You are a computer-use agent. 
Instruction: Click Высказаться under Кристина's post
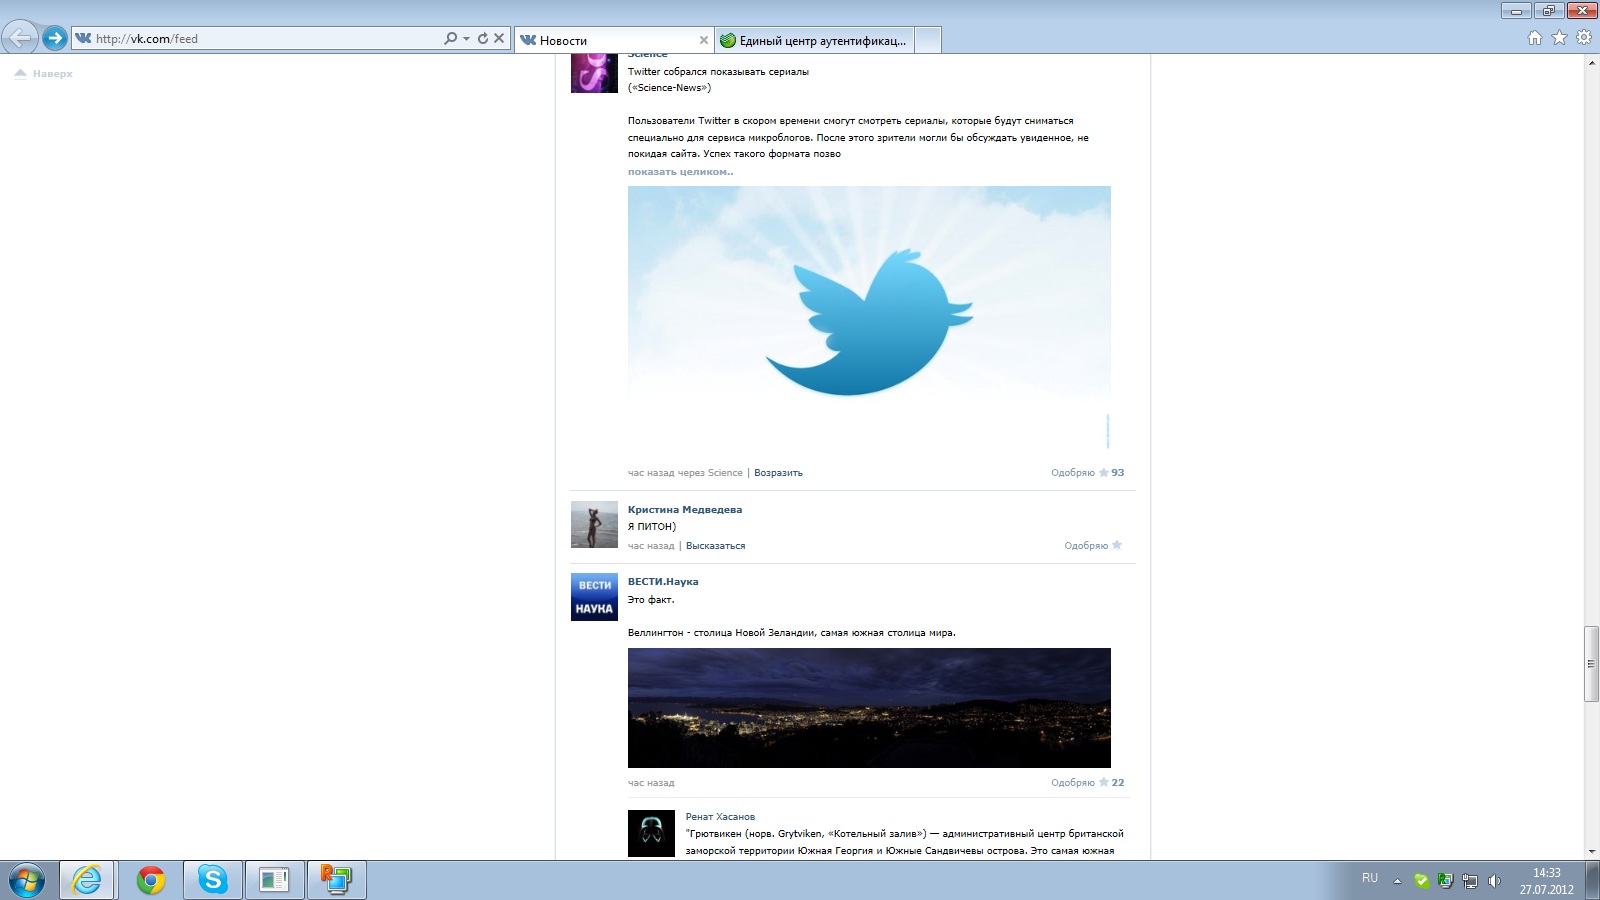point(715,546)
